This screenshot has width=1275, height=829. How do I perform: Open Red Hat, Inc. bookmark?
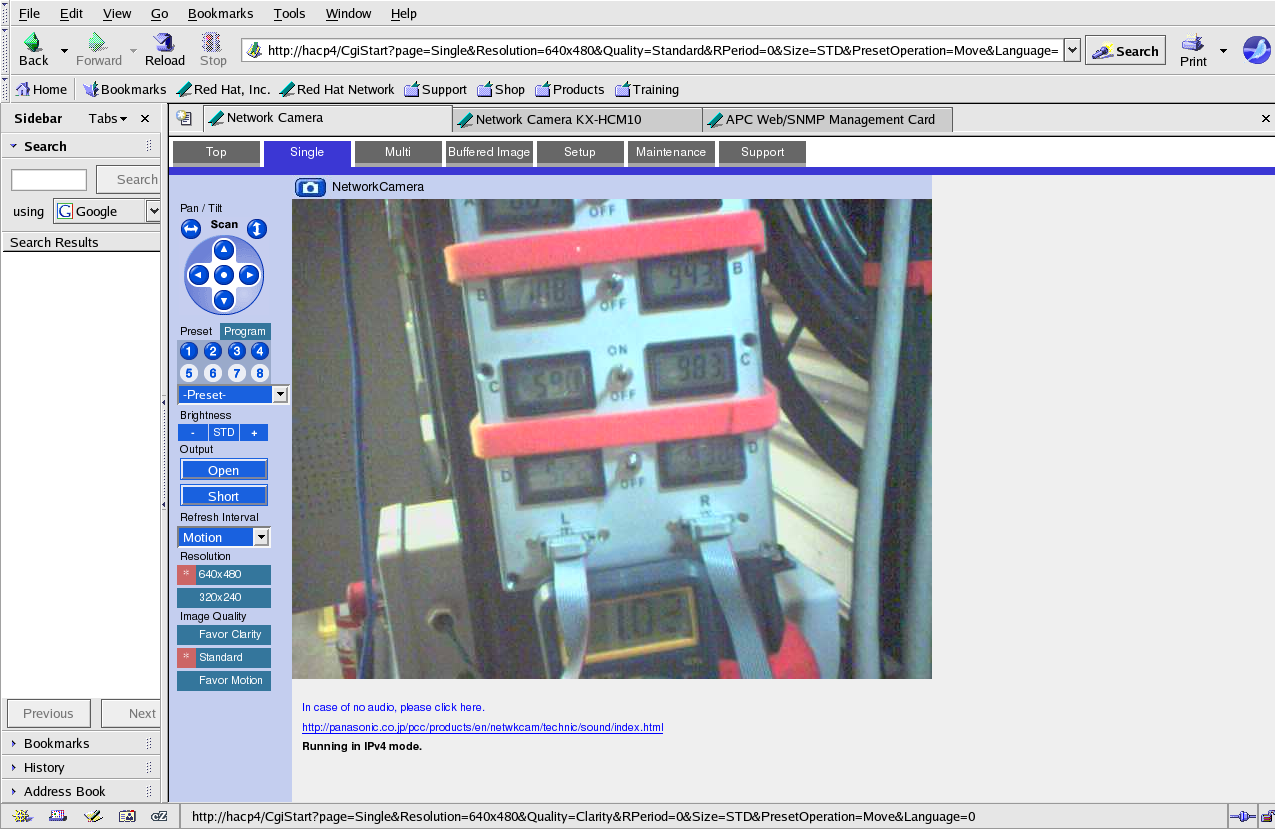click(223, 89)
